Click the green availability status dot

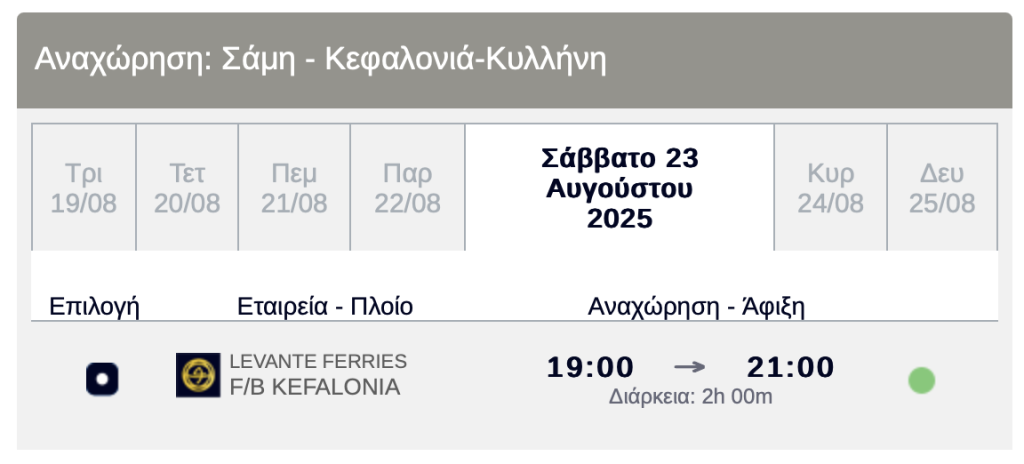pos(921,380)
